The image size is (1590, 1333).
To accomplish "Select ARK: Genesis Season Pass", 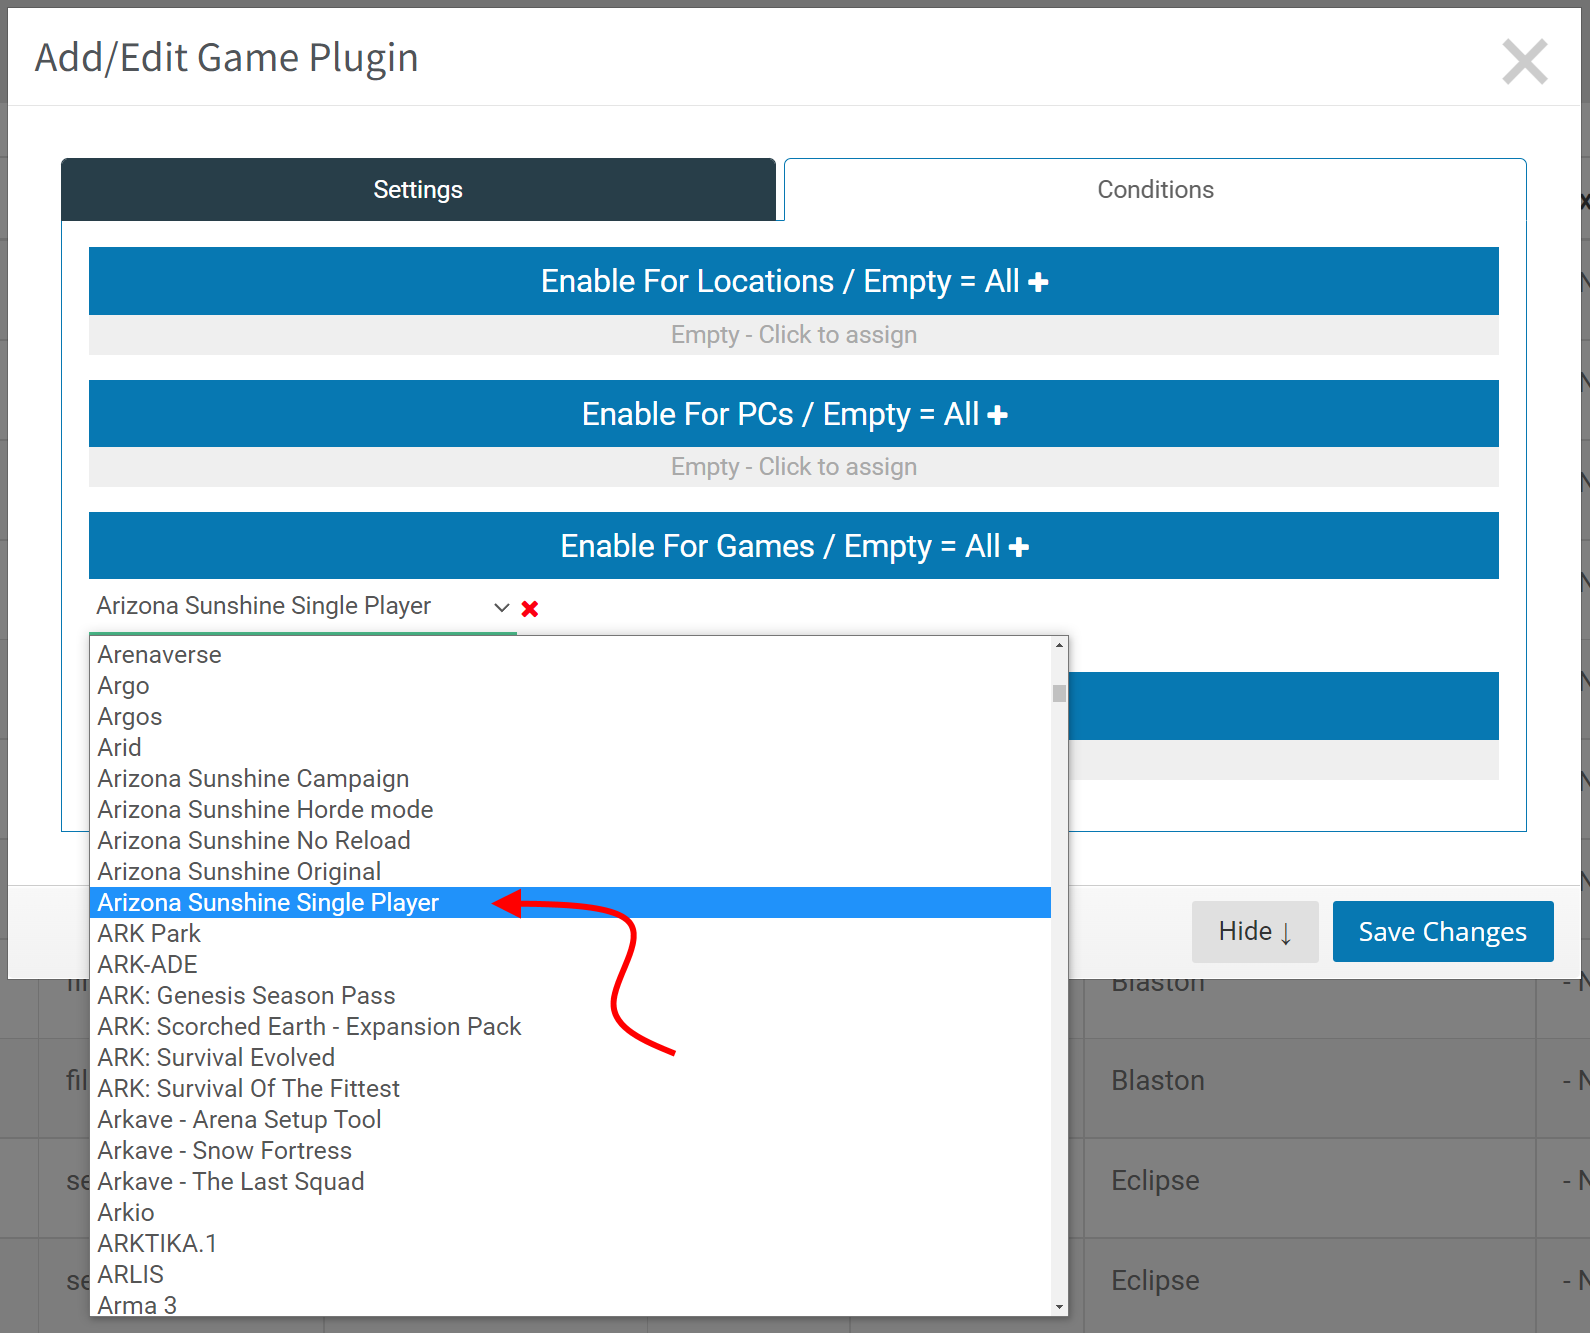I will 570,996.
